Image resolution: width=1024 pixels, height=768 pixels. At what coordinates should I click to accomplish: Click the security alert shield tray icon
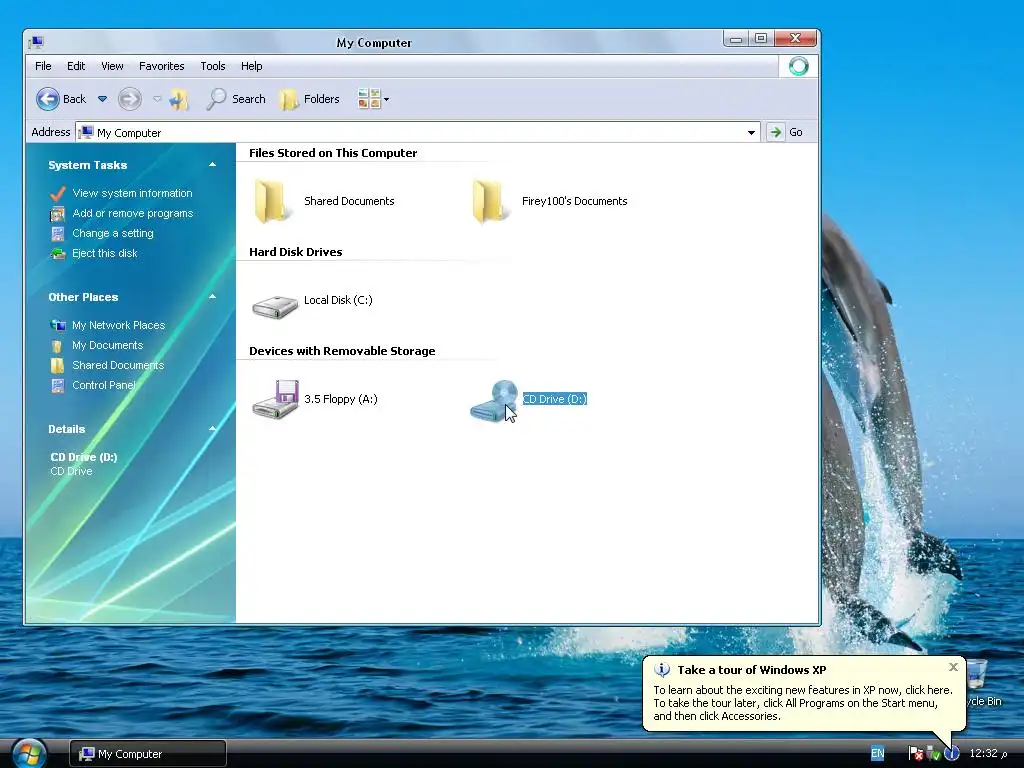[916, 754]
